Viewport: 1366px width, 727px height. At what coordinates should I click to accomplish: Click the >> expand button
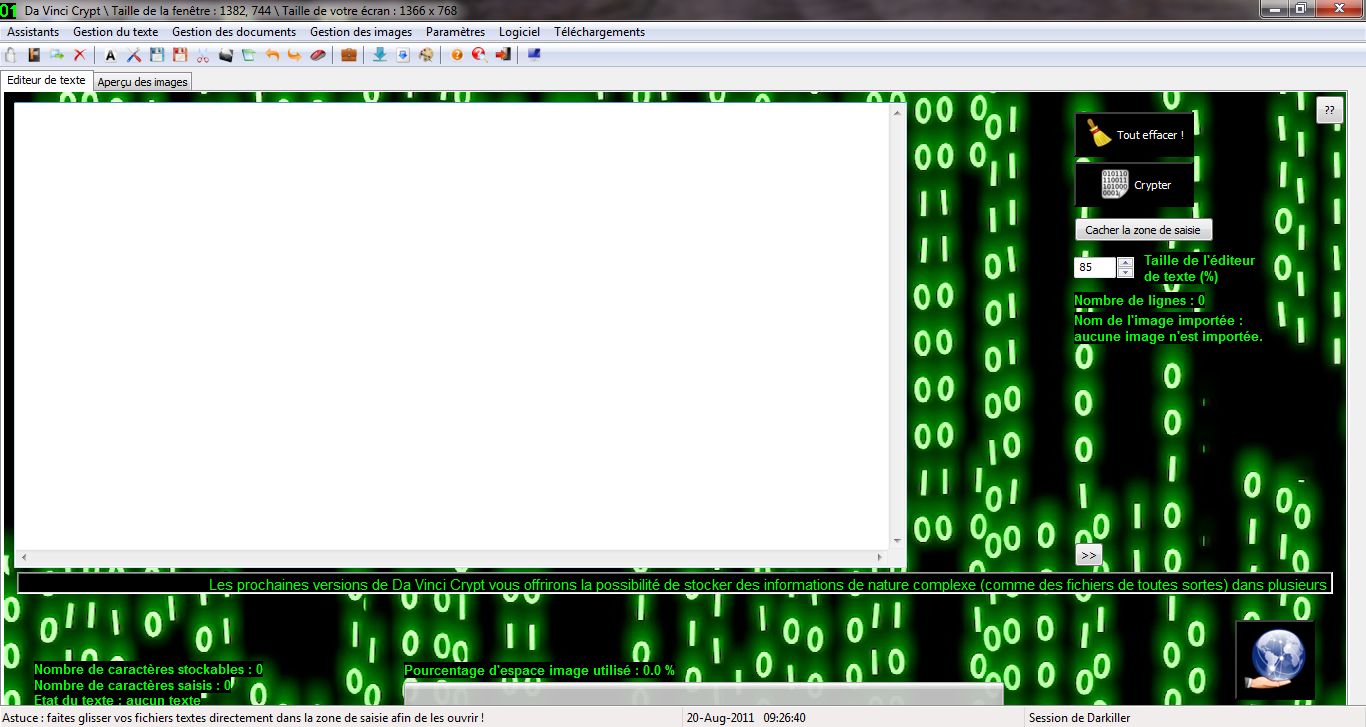pyautogui.click(x=1088, y=555)
